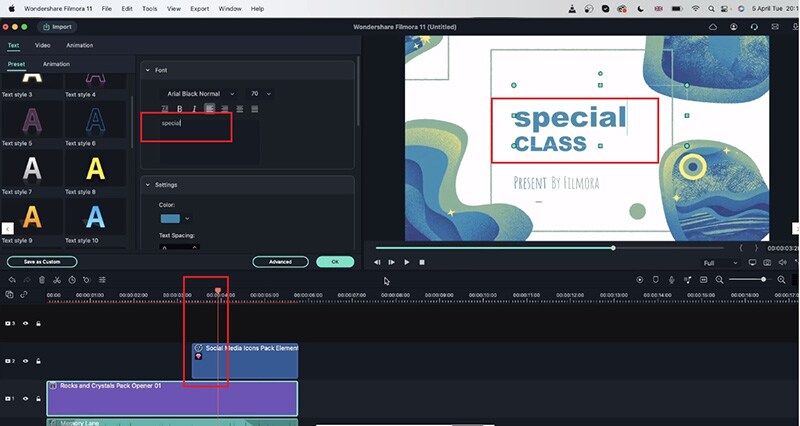This screenshot has width=800, height=426.
Task: Click the timeline zoom slider handle
Action: [x=763, y=280]
